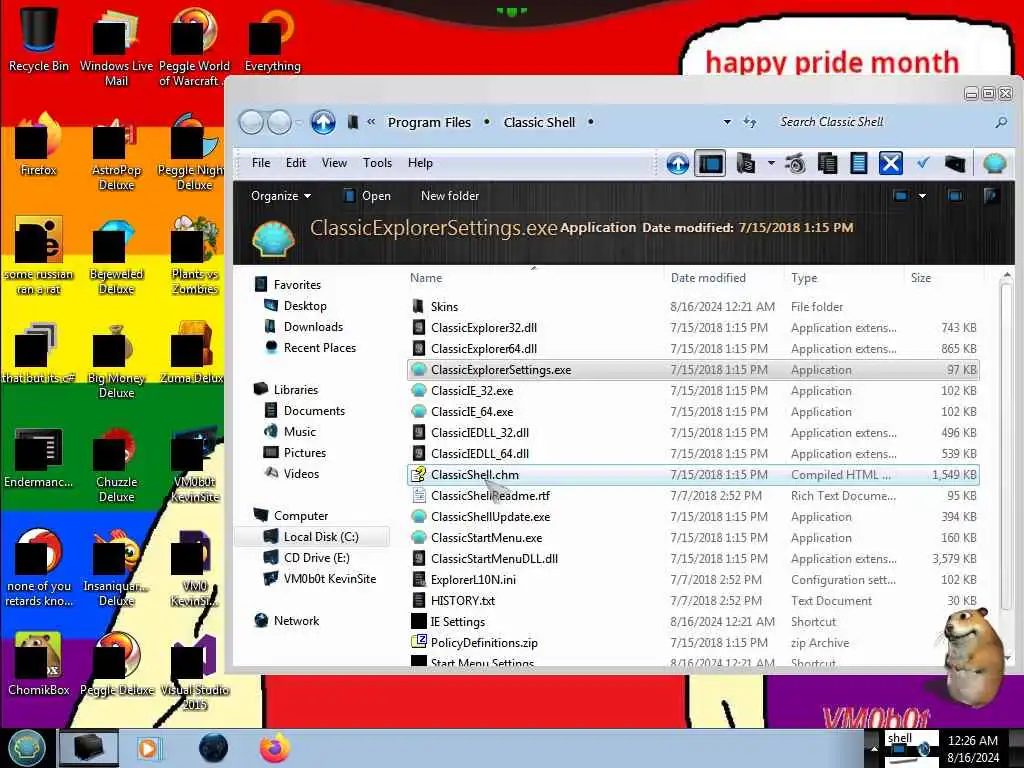Toggle the highlighted pane button in the Classic Explorer toolbar
The height and width of the screenshot is (768, 1024).
tap(710, 163)
